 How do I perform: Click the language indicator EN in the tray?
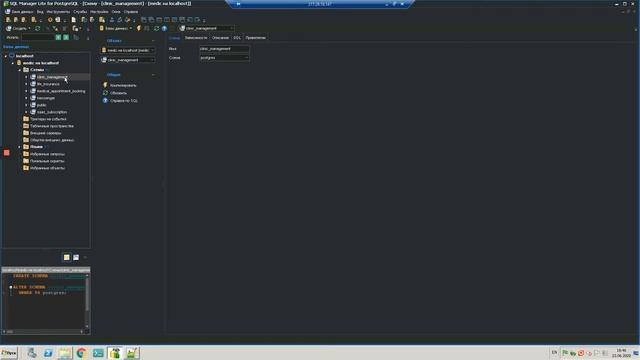pos(554,352)
